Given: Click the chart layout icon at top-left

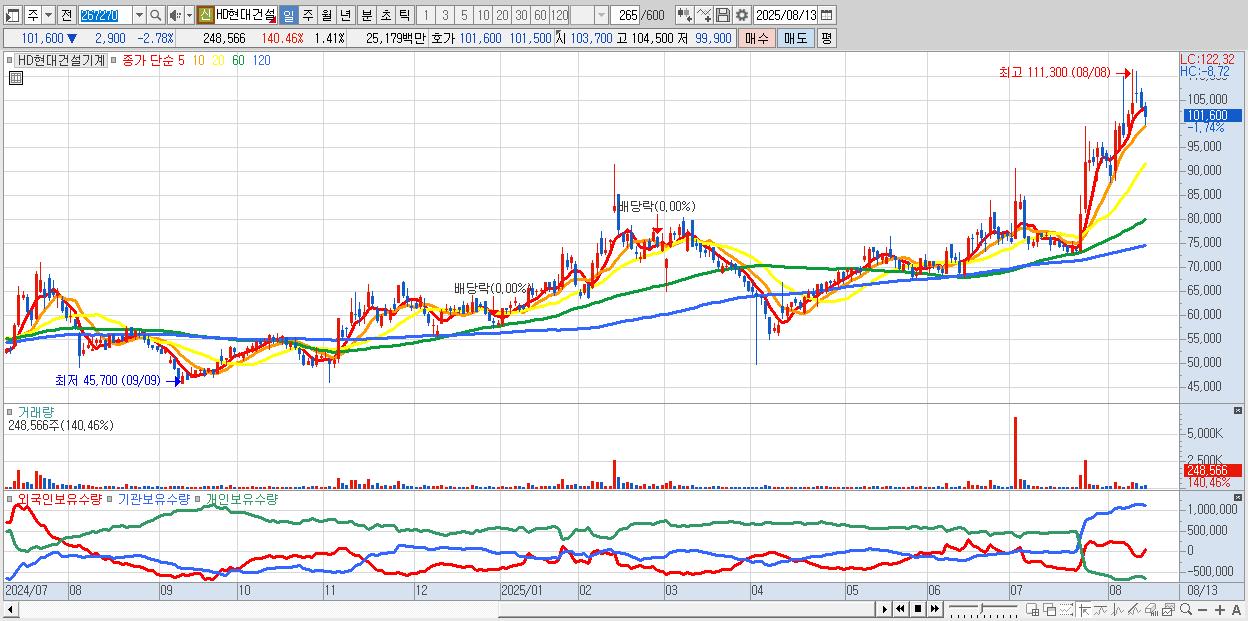Looking at the screenshot, I should [x=12, y=15].
